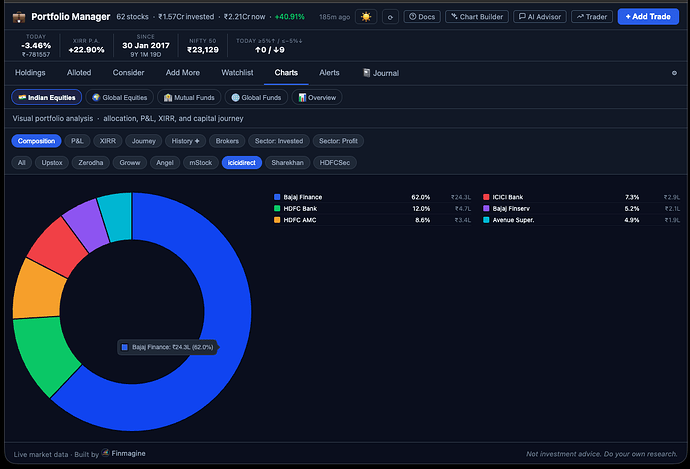The width and height of the screenshot is (690, 469).
Task: Open the Alerts tab
Action: point(329,73)
